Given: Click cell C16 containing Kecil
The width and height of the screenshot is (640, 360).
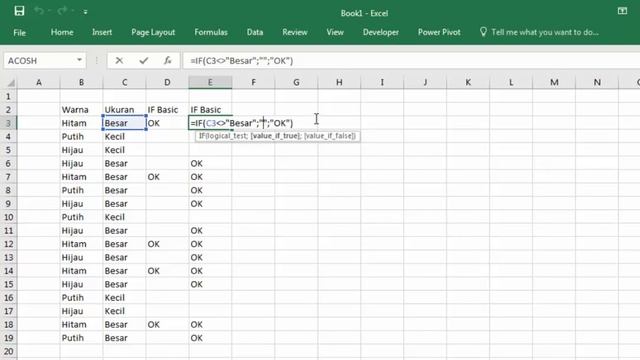Looking at the screenshot, I should 124,298.
